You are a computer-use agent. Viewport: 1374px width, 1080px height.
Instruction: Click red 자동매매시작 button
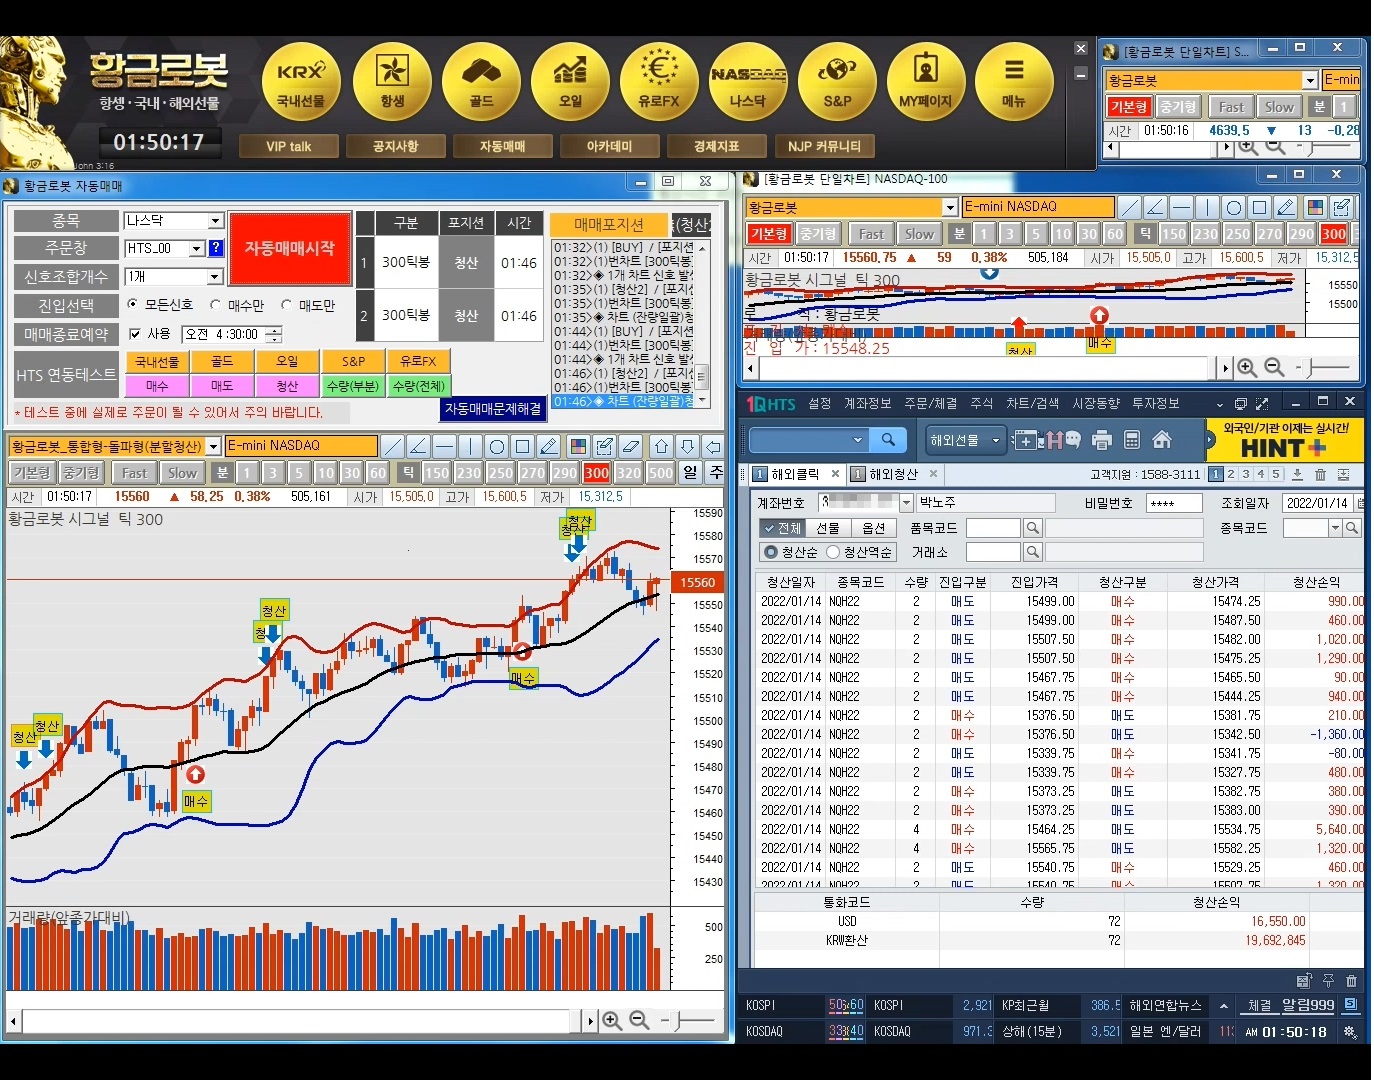[x=290, y=248]
